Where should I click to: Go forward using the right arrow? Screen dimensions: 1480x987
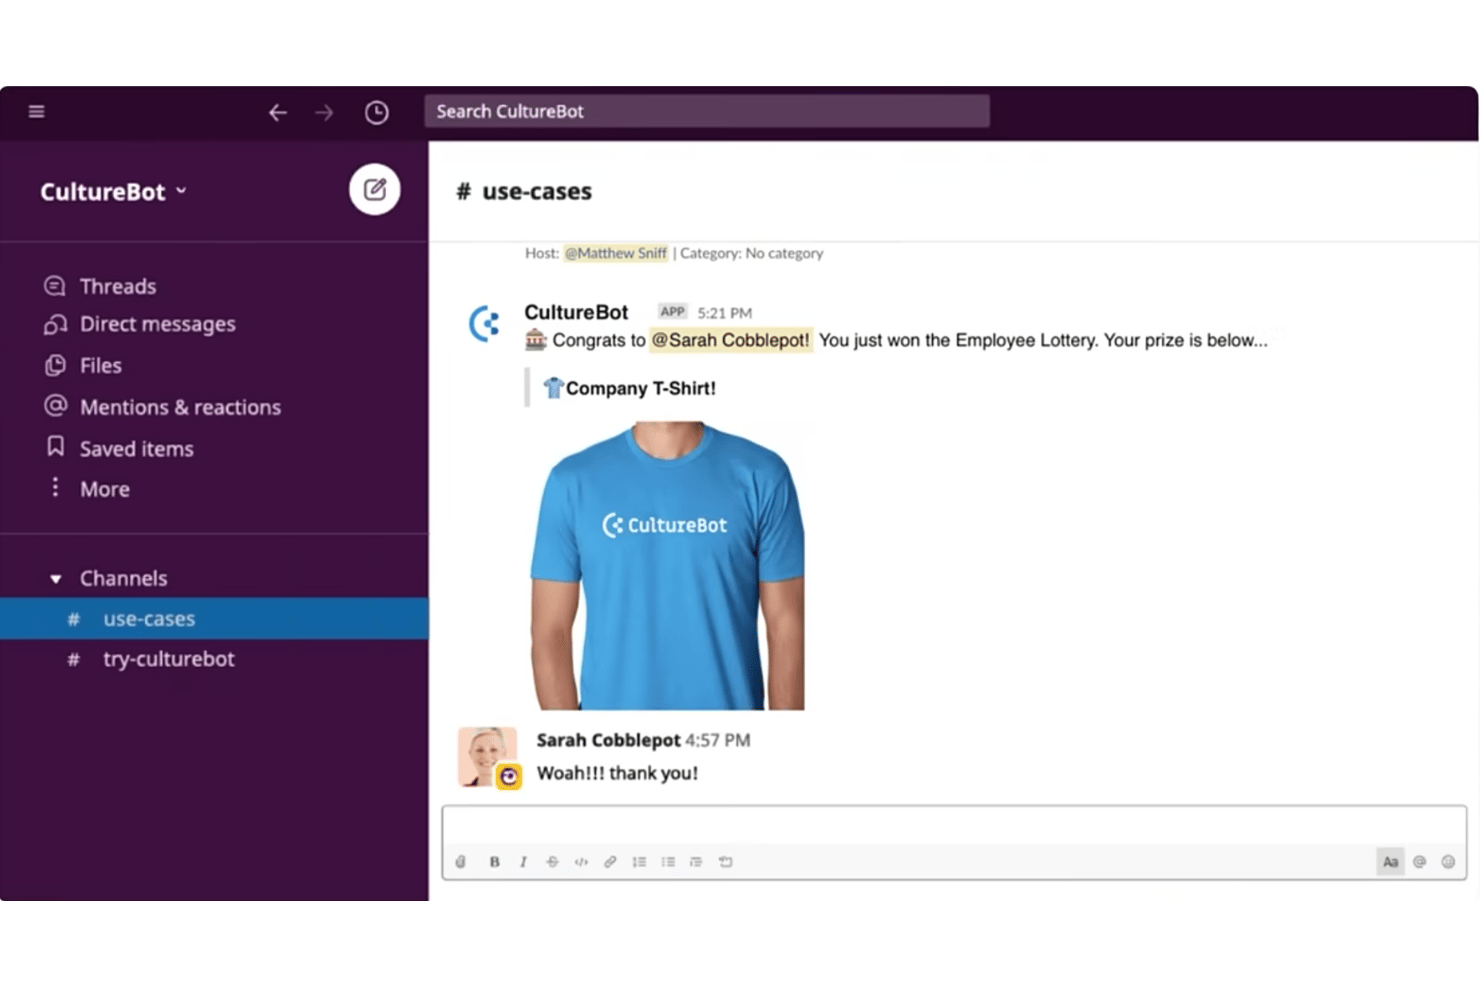pos(324,112)
